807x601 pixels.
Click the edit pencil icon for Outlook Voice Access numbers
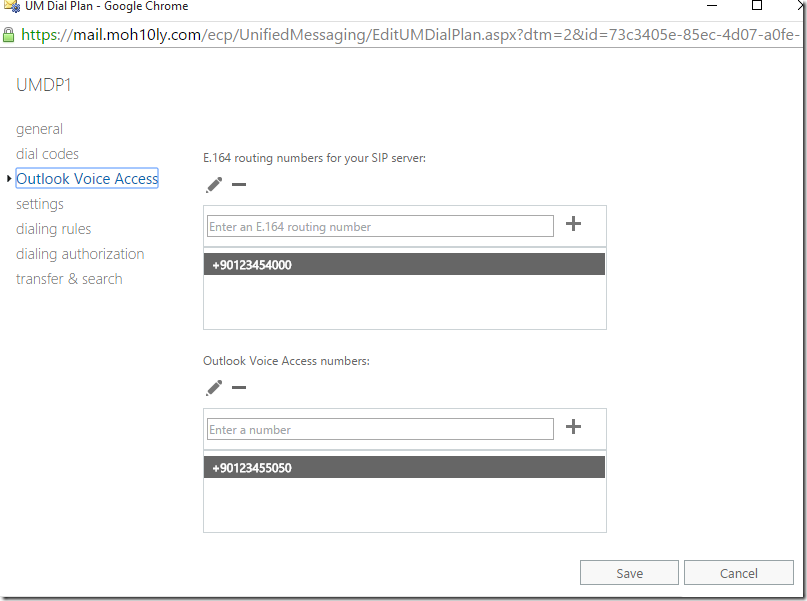[214, 387]
